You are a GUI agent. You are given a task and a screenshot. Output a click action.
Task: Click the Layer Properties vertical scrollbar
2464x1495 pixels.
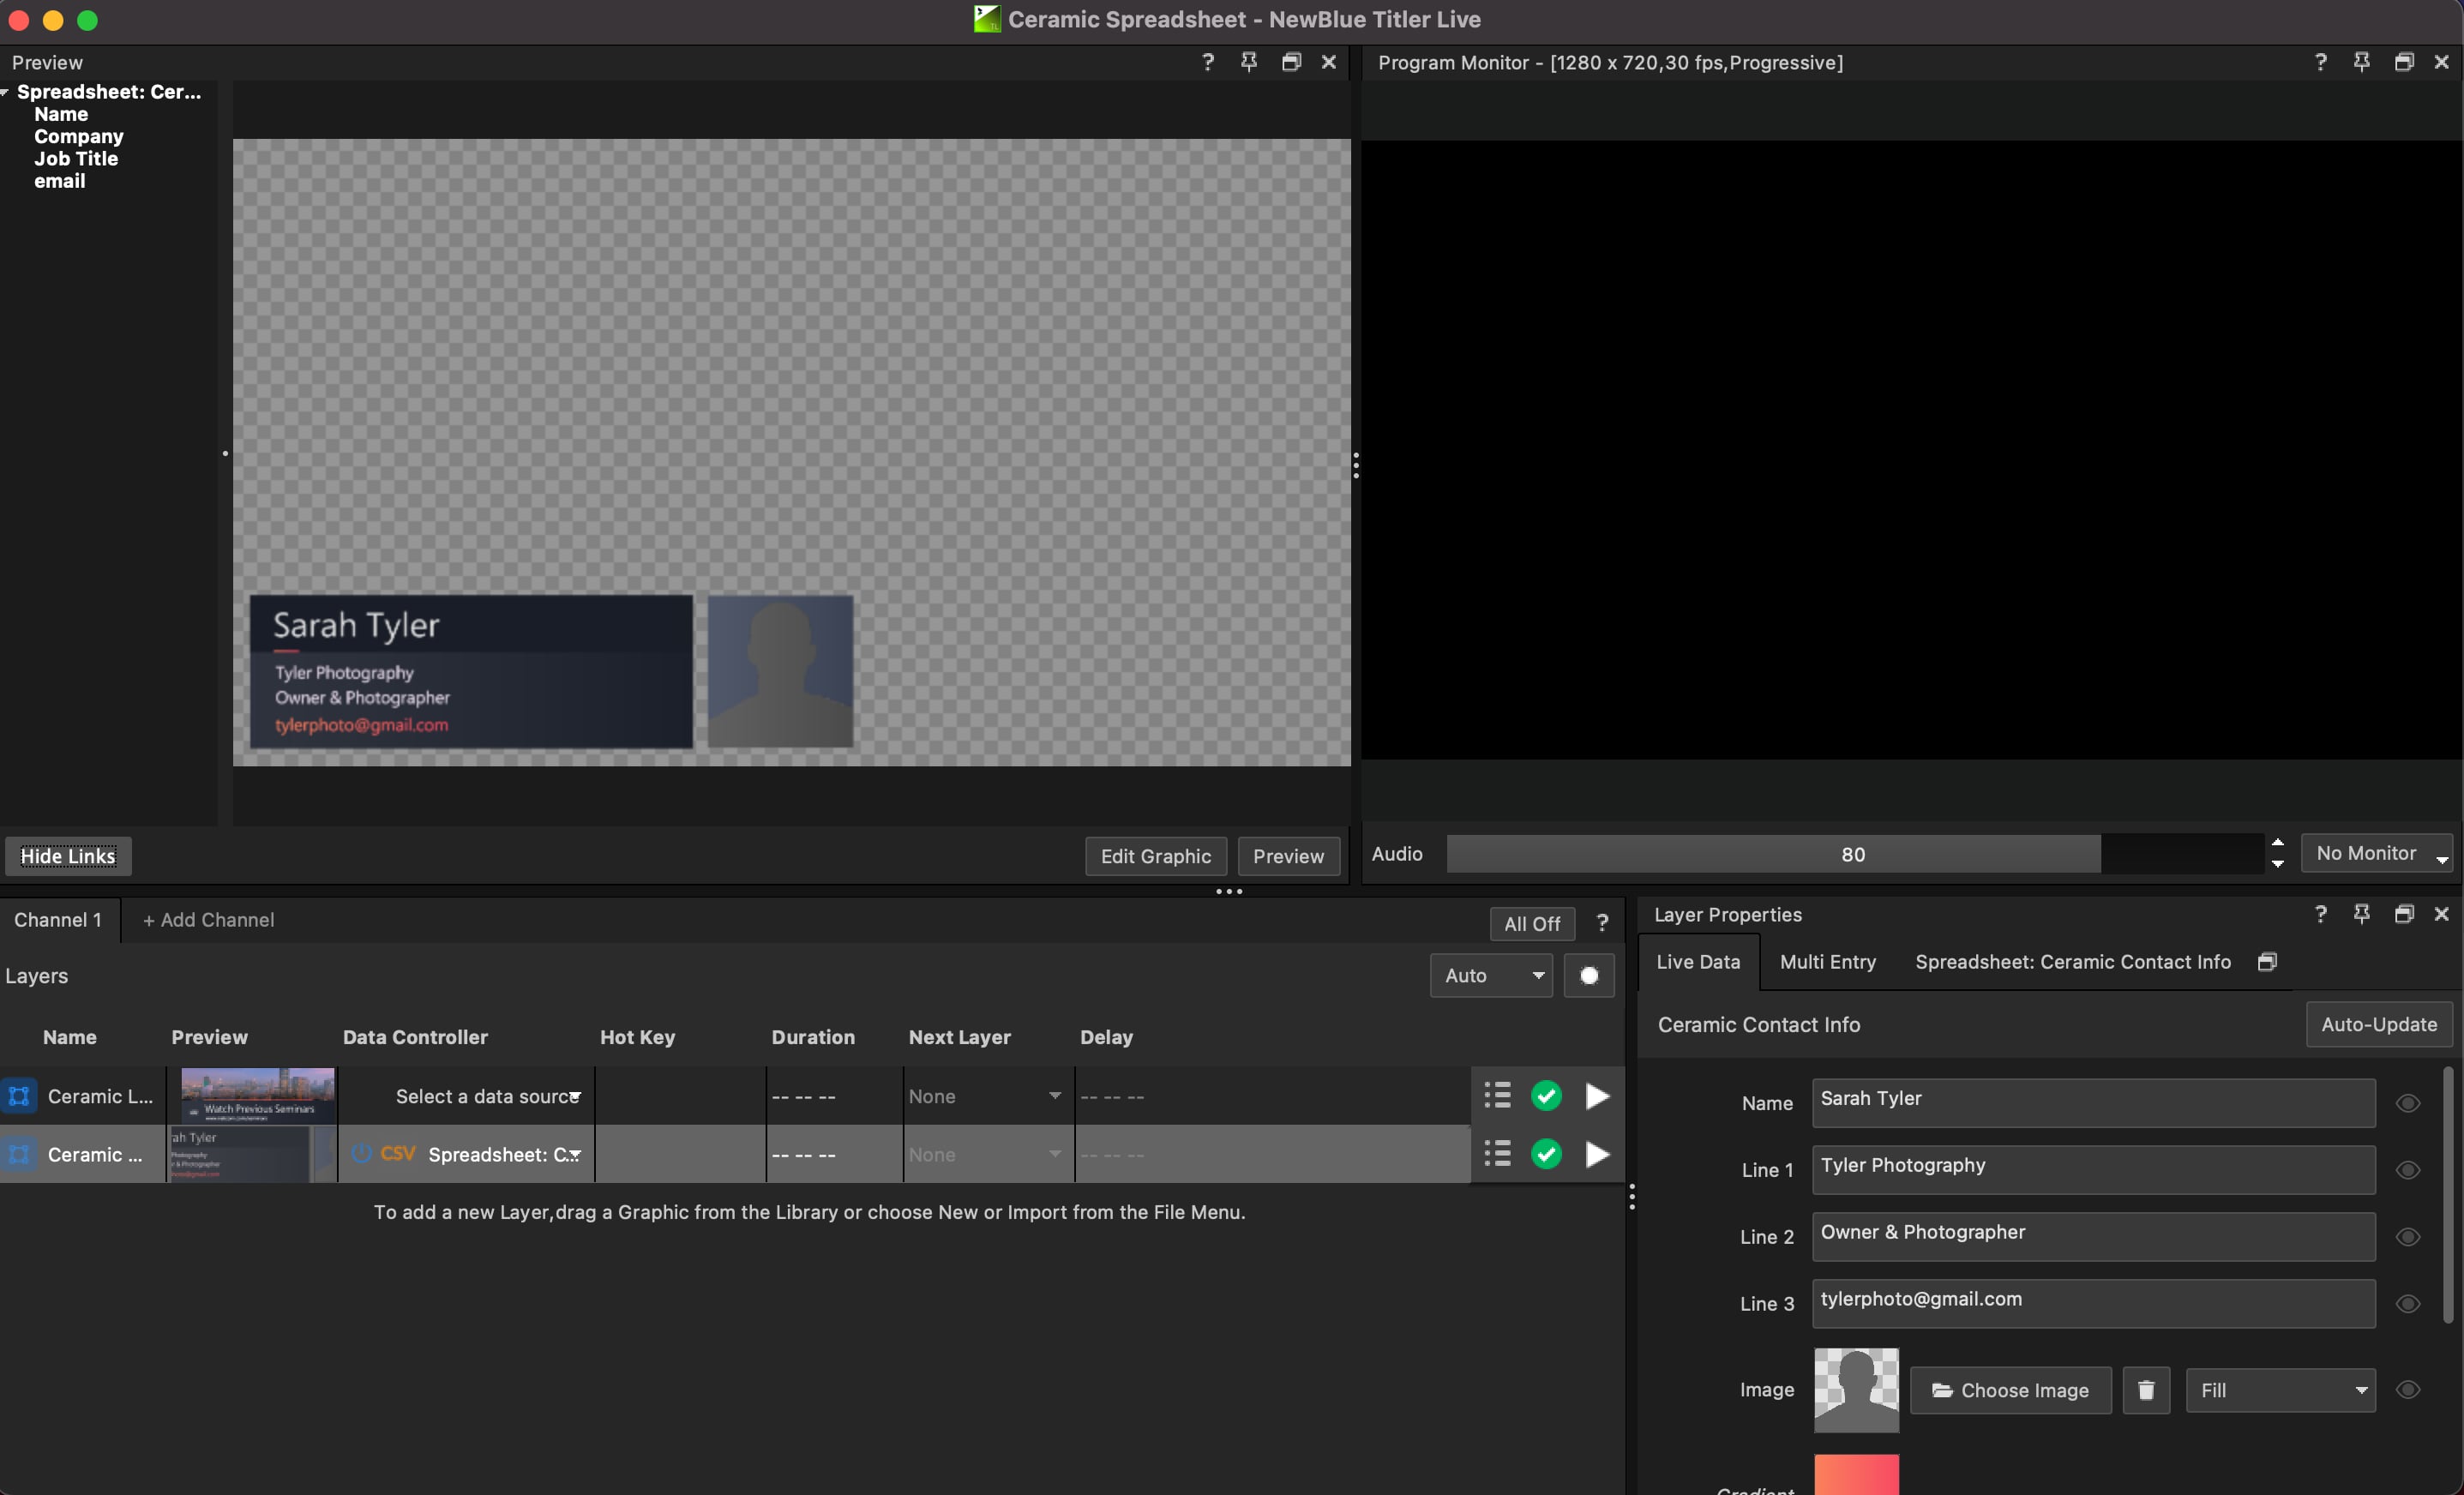(2447, 1195)
